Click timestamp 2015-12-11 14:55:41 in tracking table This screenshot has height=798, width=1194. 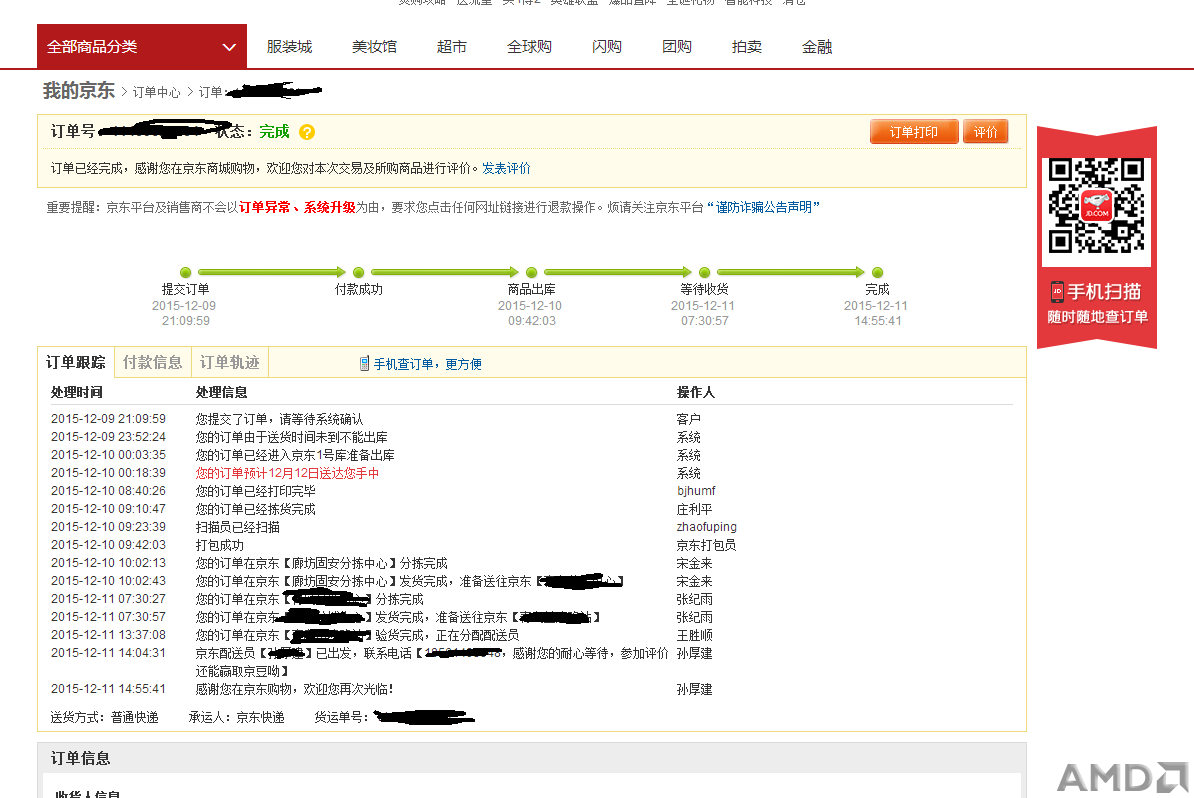(x=108, y=689)
